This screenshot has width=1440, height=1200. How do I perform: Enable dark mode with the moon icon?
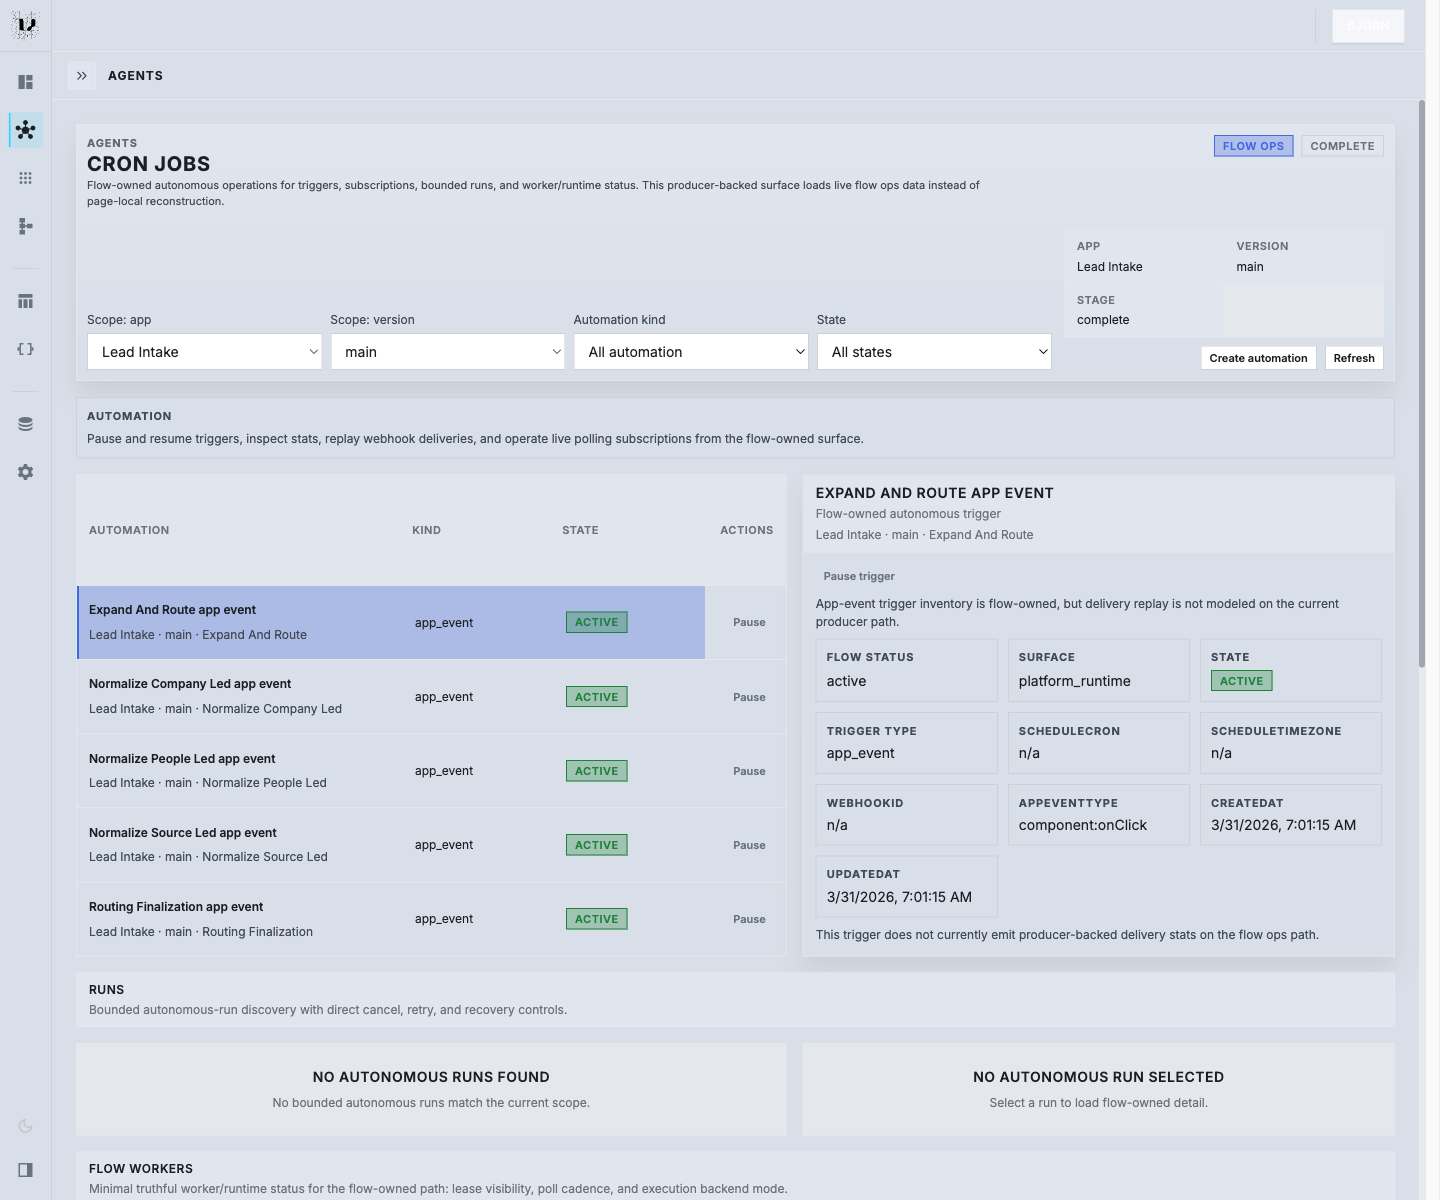[x=25, y=1125]
